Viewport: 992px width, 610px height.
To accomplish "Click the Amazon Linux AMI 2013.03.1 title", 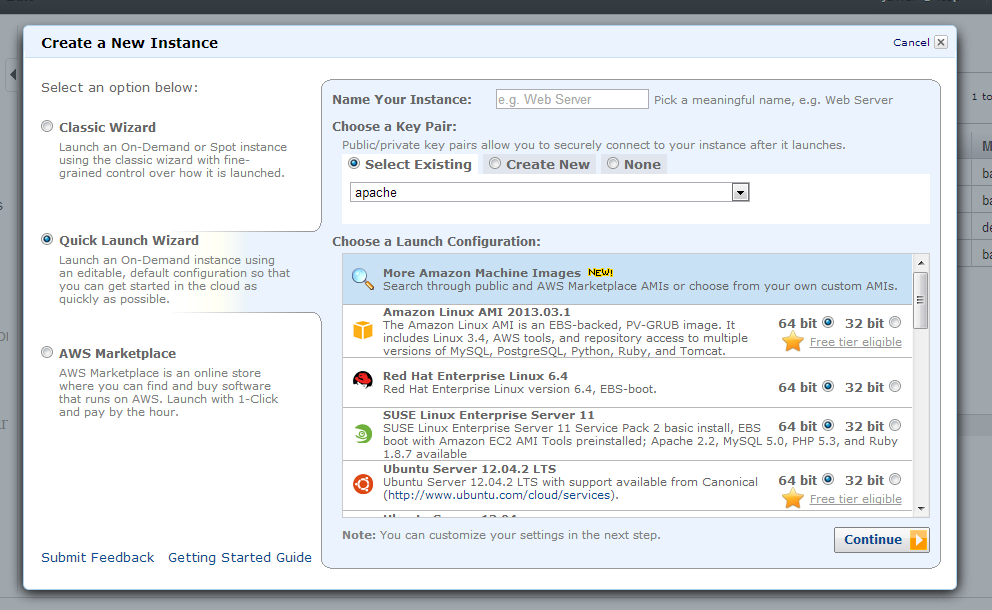I will click(x=476, y=312).
